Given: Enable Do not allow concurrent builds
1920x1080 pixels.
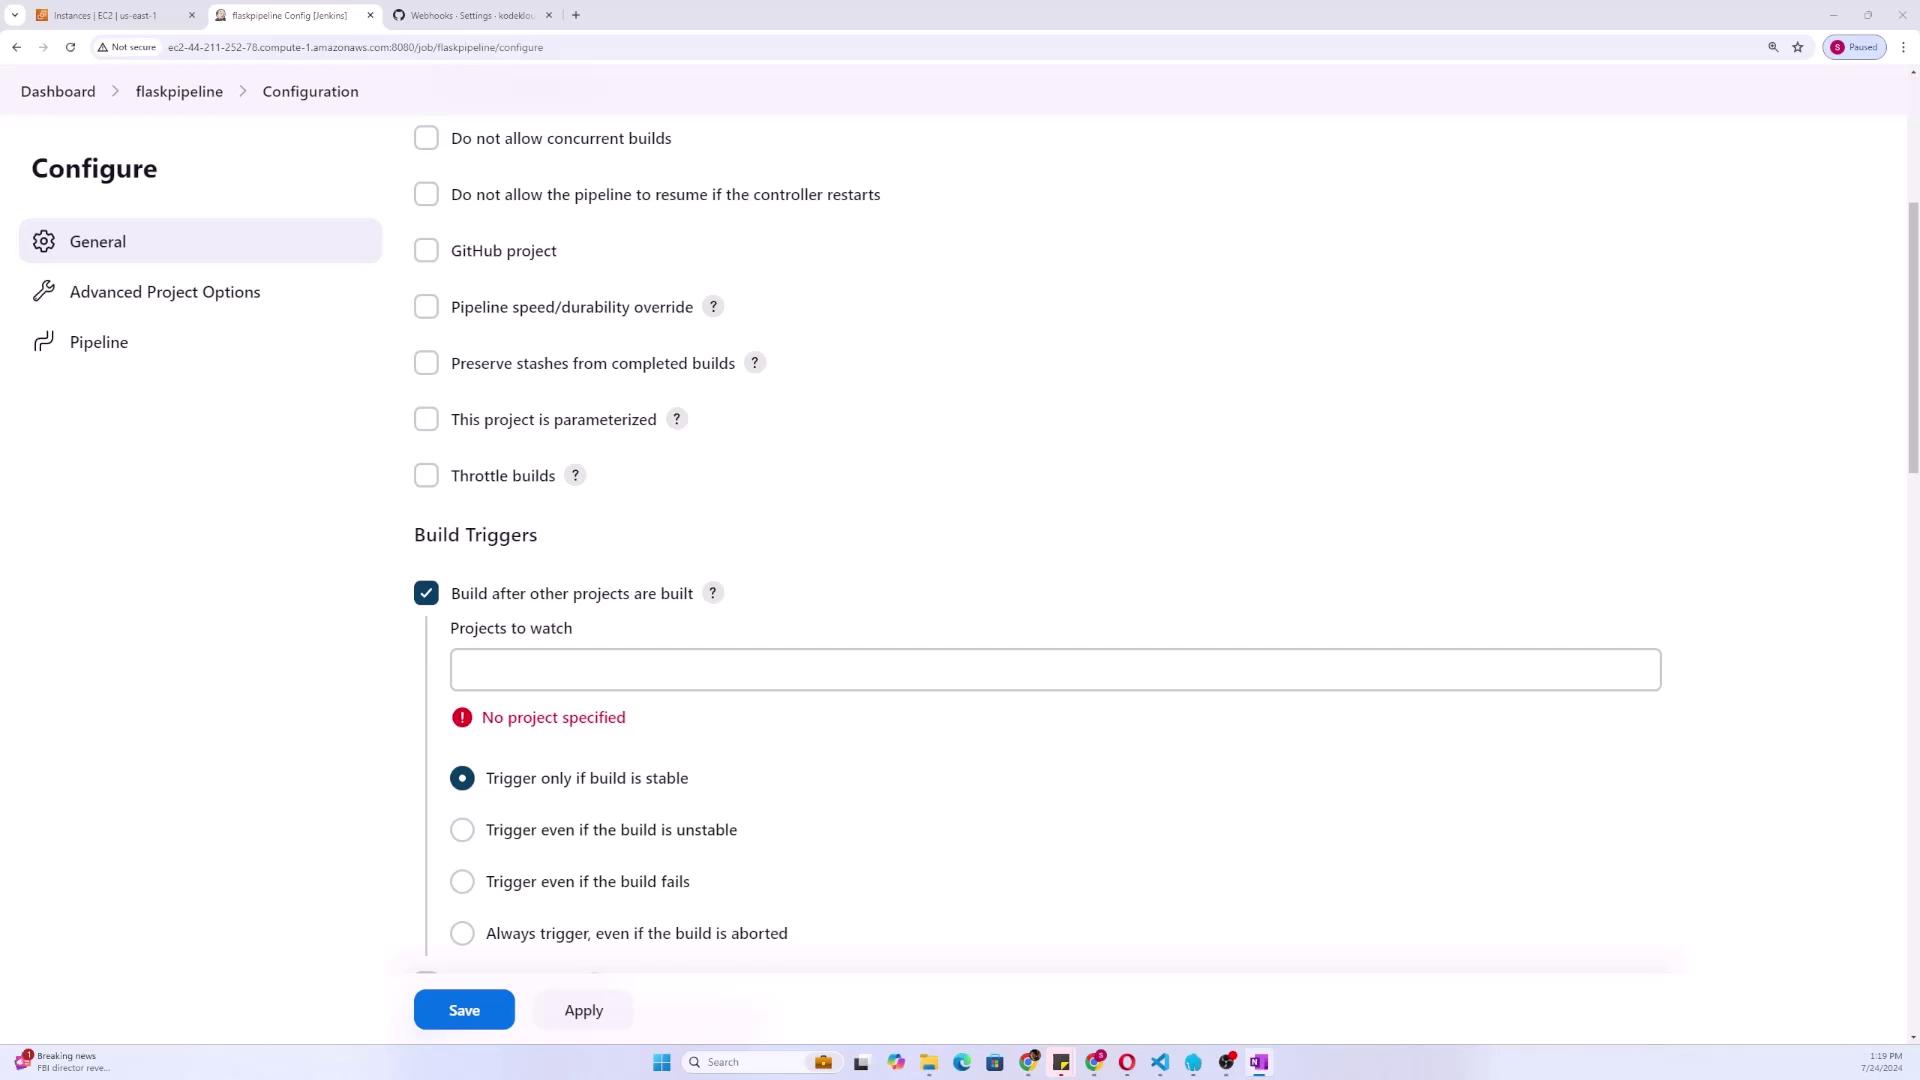Looking at the screenshot, I should [x=426, y=138].
